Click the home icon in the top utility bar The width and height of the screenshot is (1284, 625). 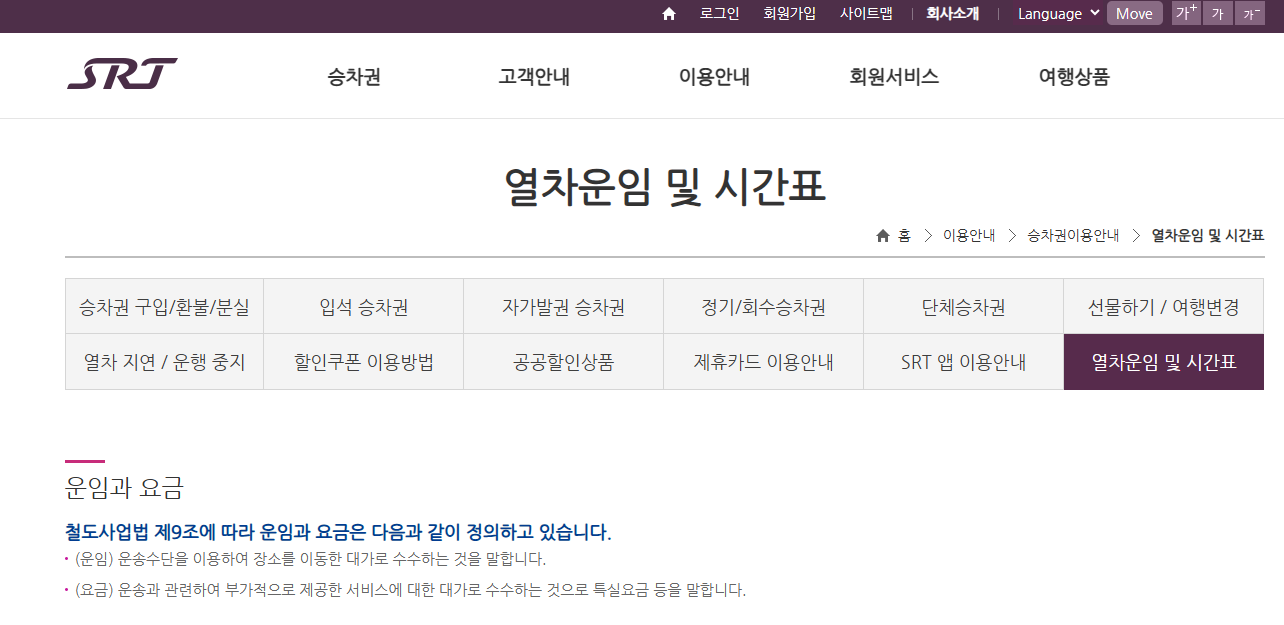point(668,13)
